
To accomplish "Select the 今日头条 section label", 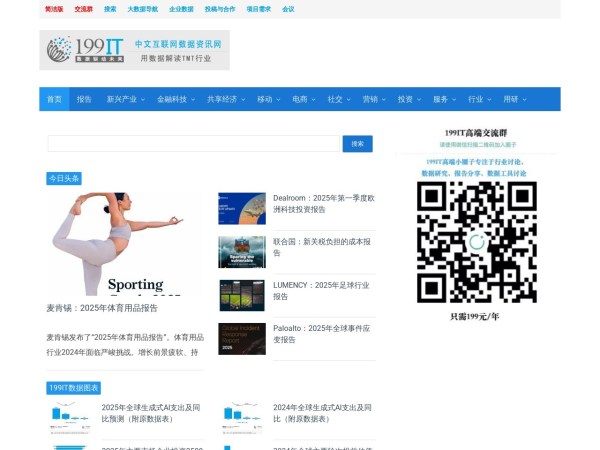I will pos(64,178).
